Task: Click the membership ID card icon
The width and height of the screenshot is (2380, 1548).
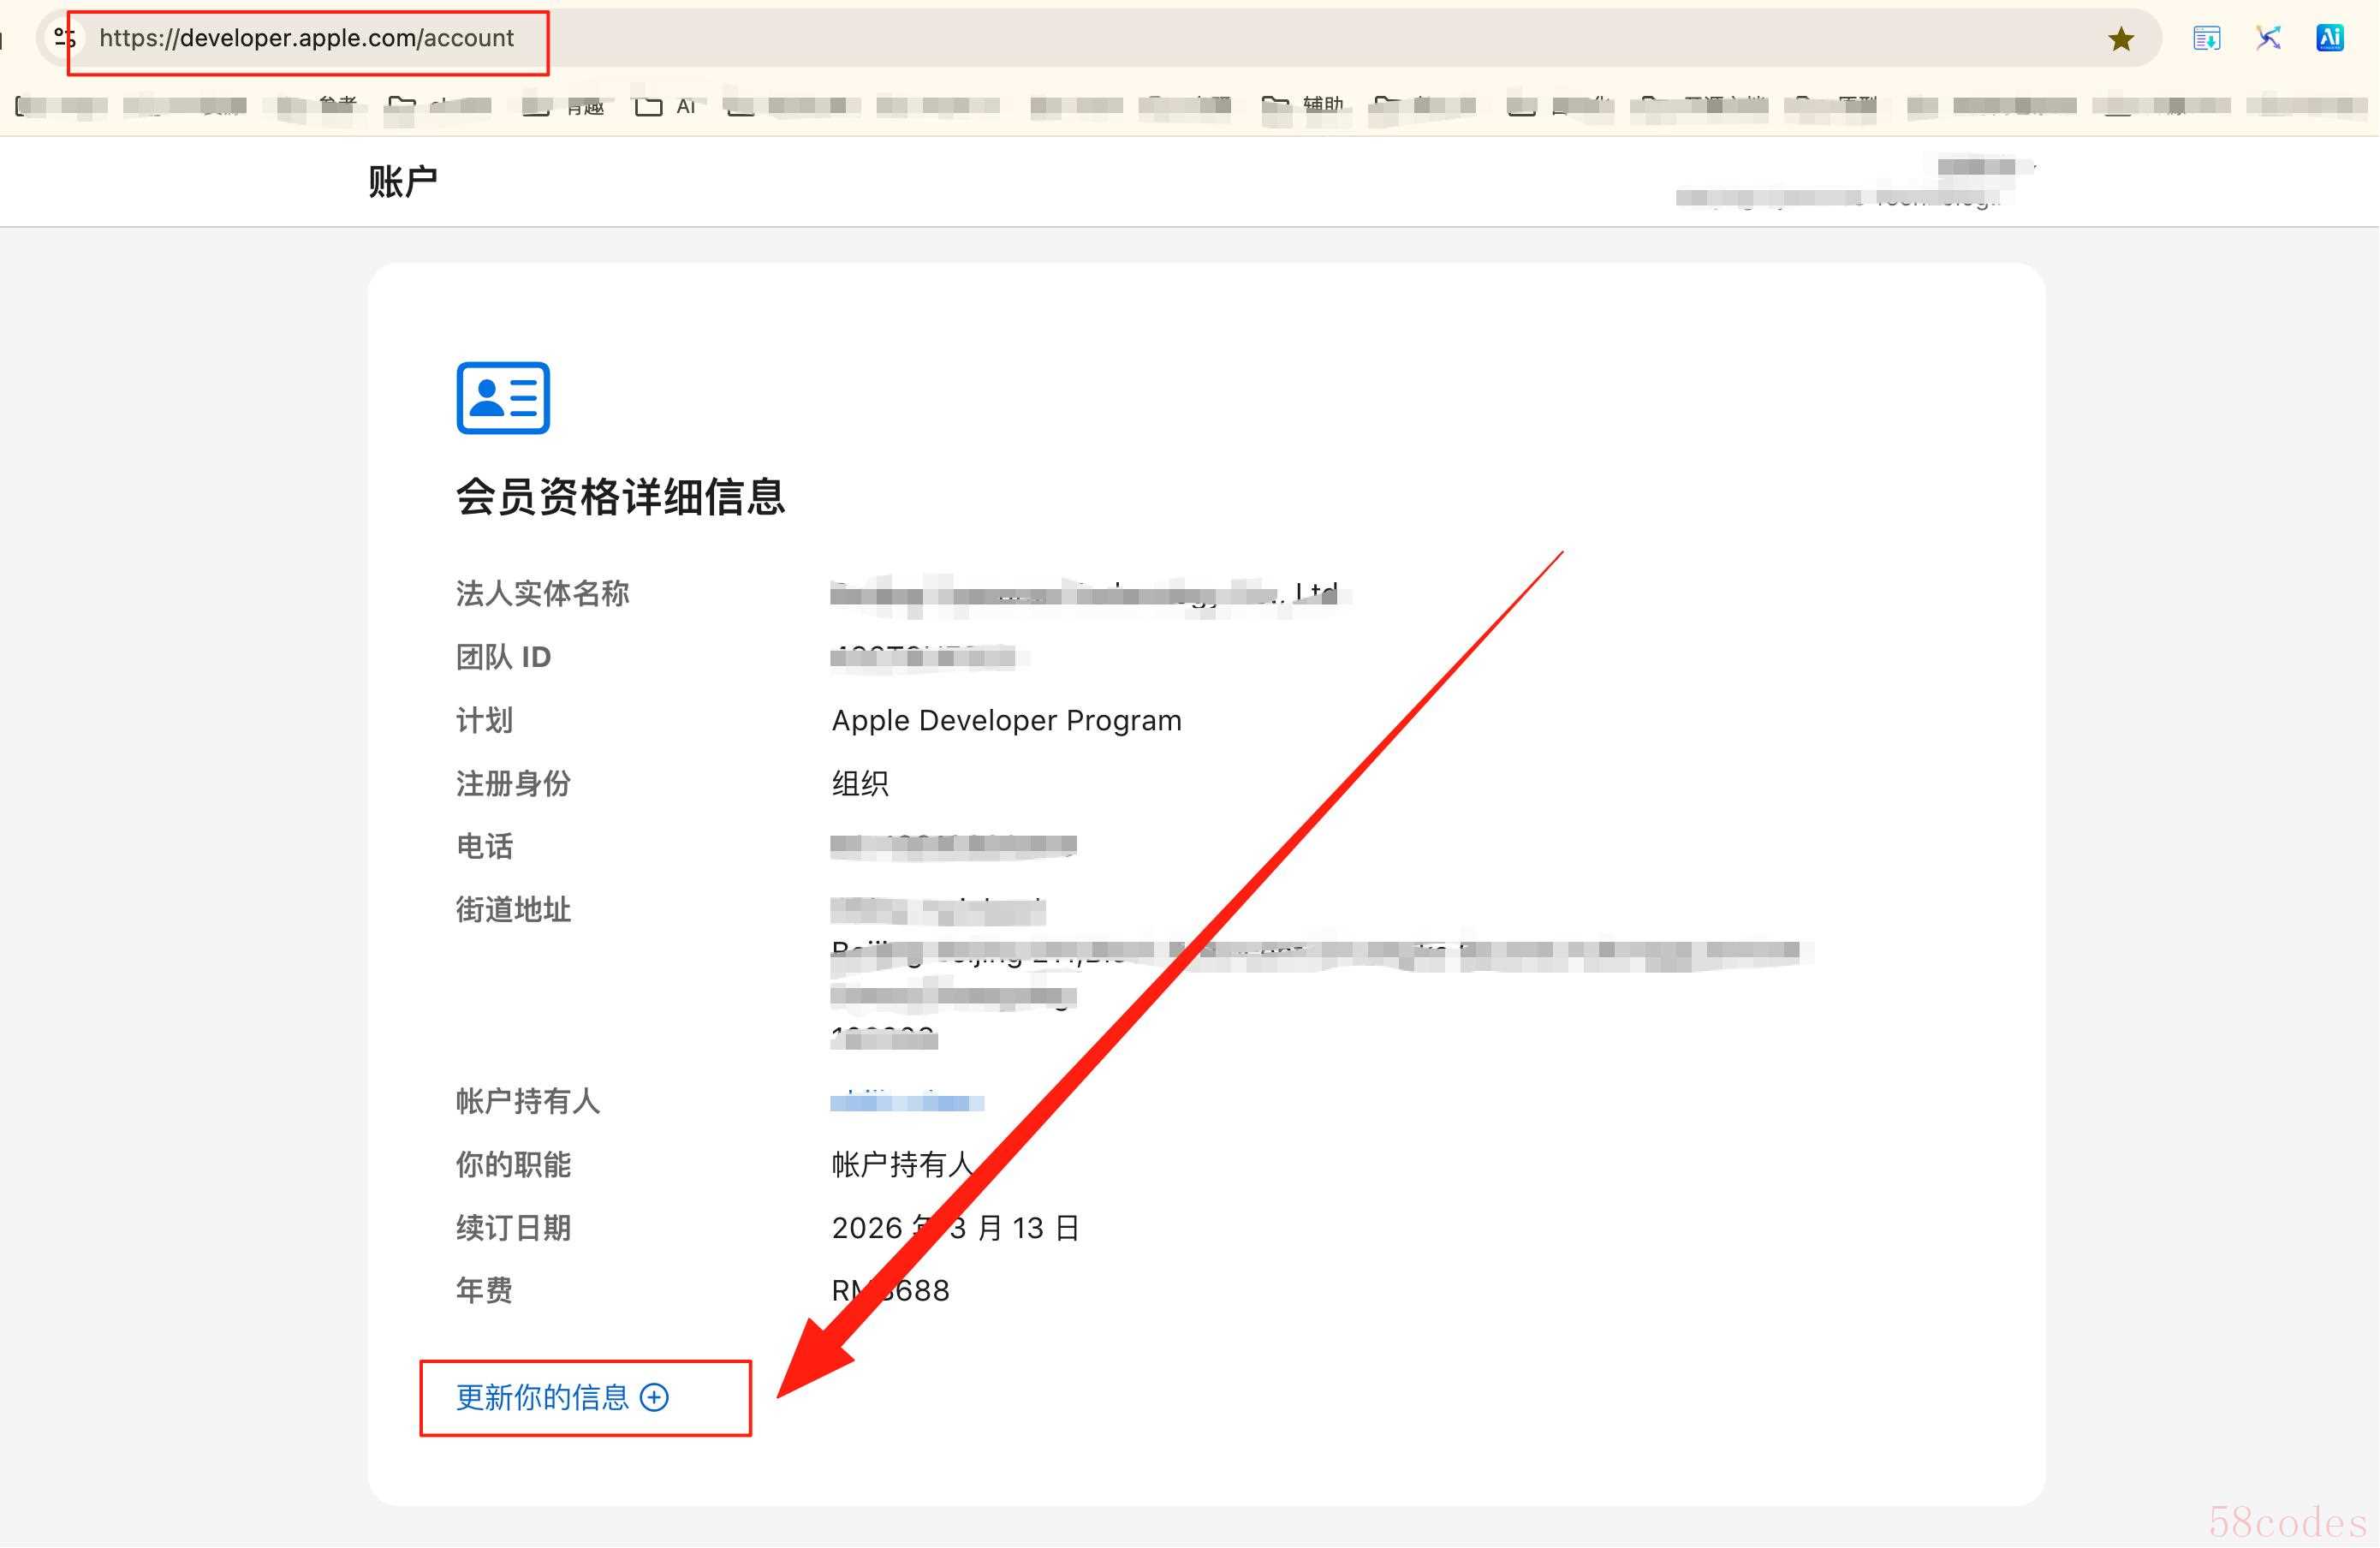Action: 503,398
